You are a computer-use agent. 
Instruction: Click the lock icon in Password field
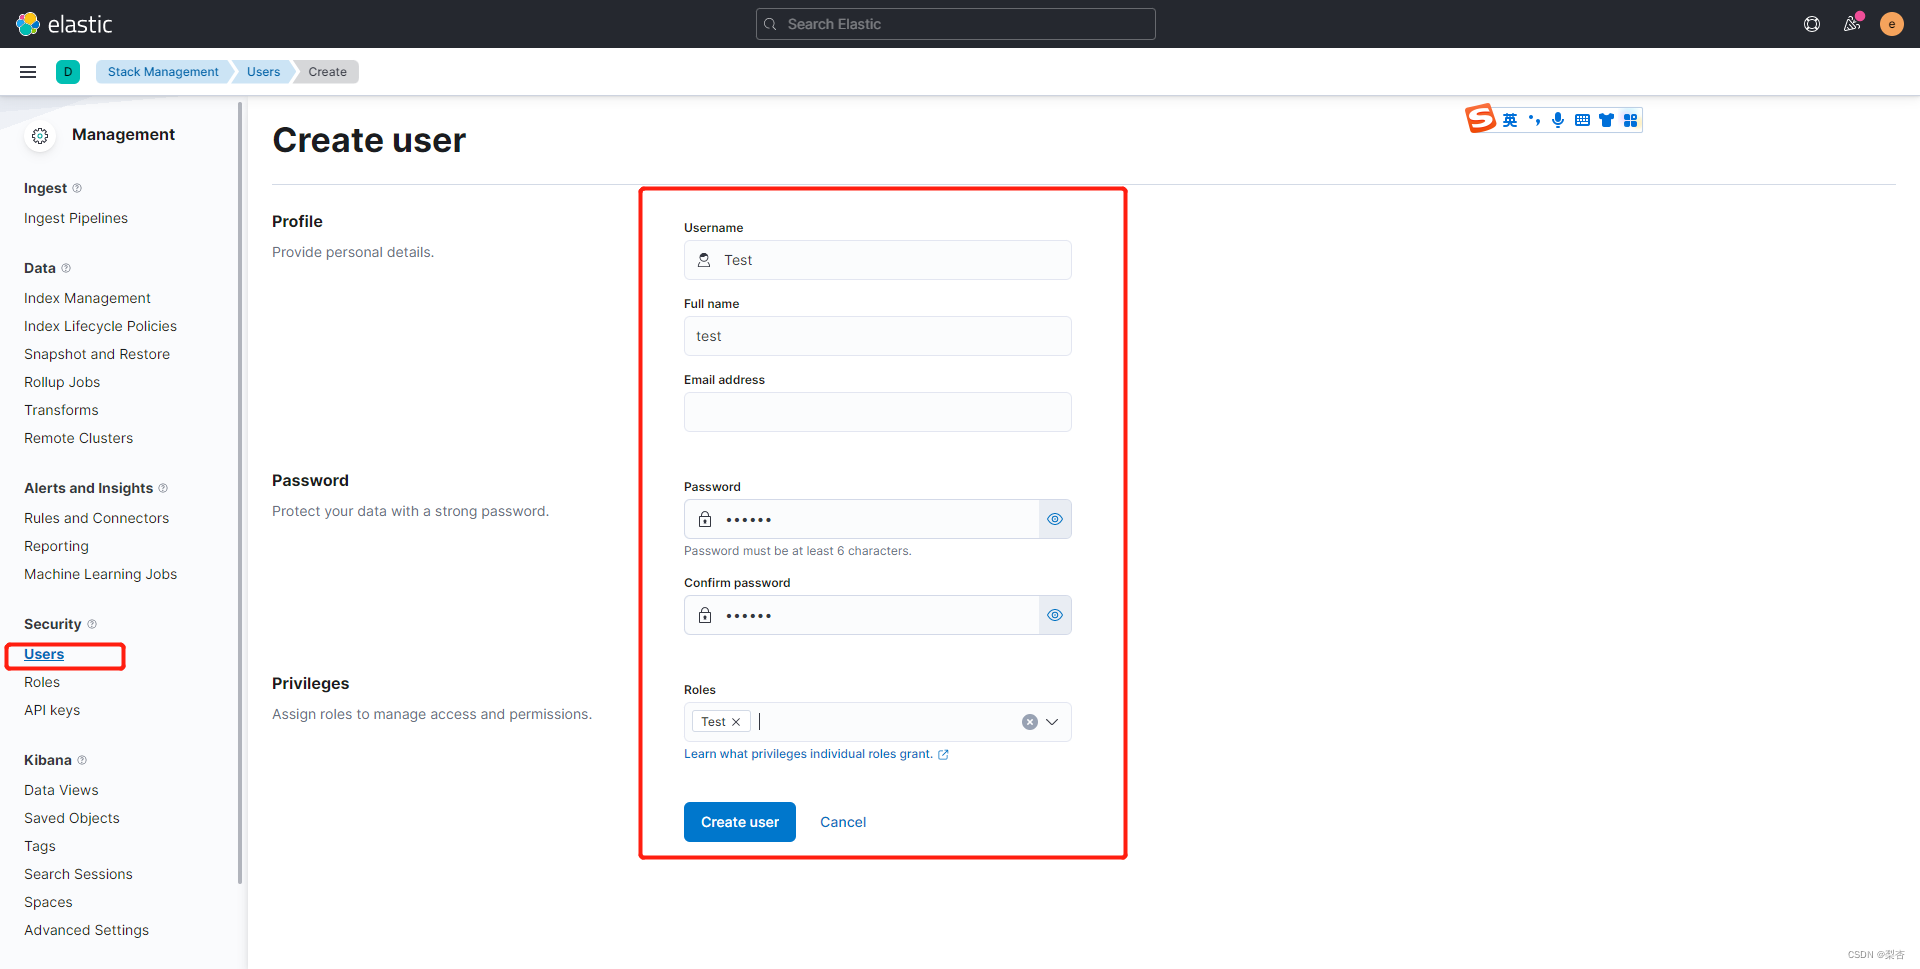click(705, 519)
